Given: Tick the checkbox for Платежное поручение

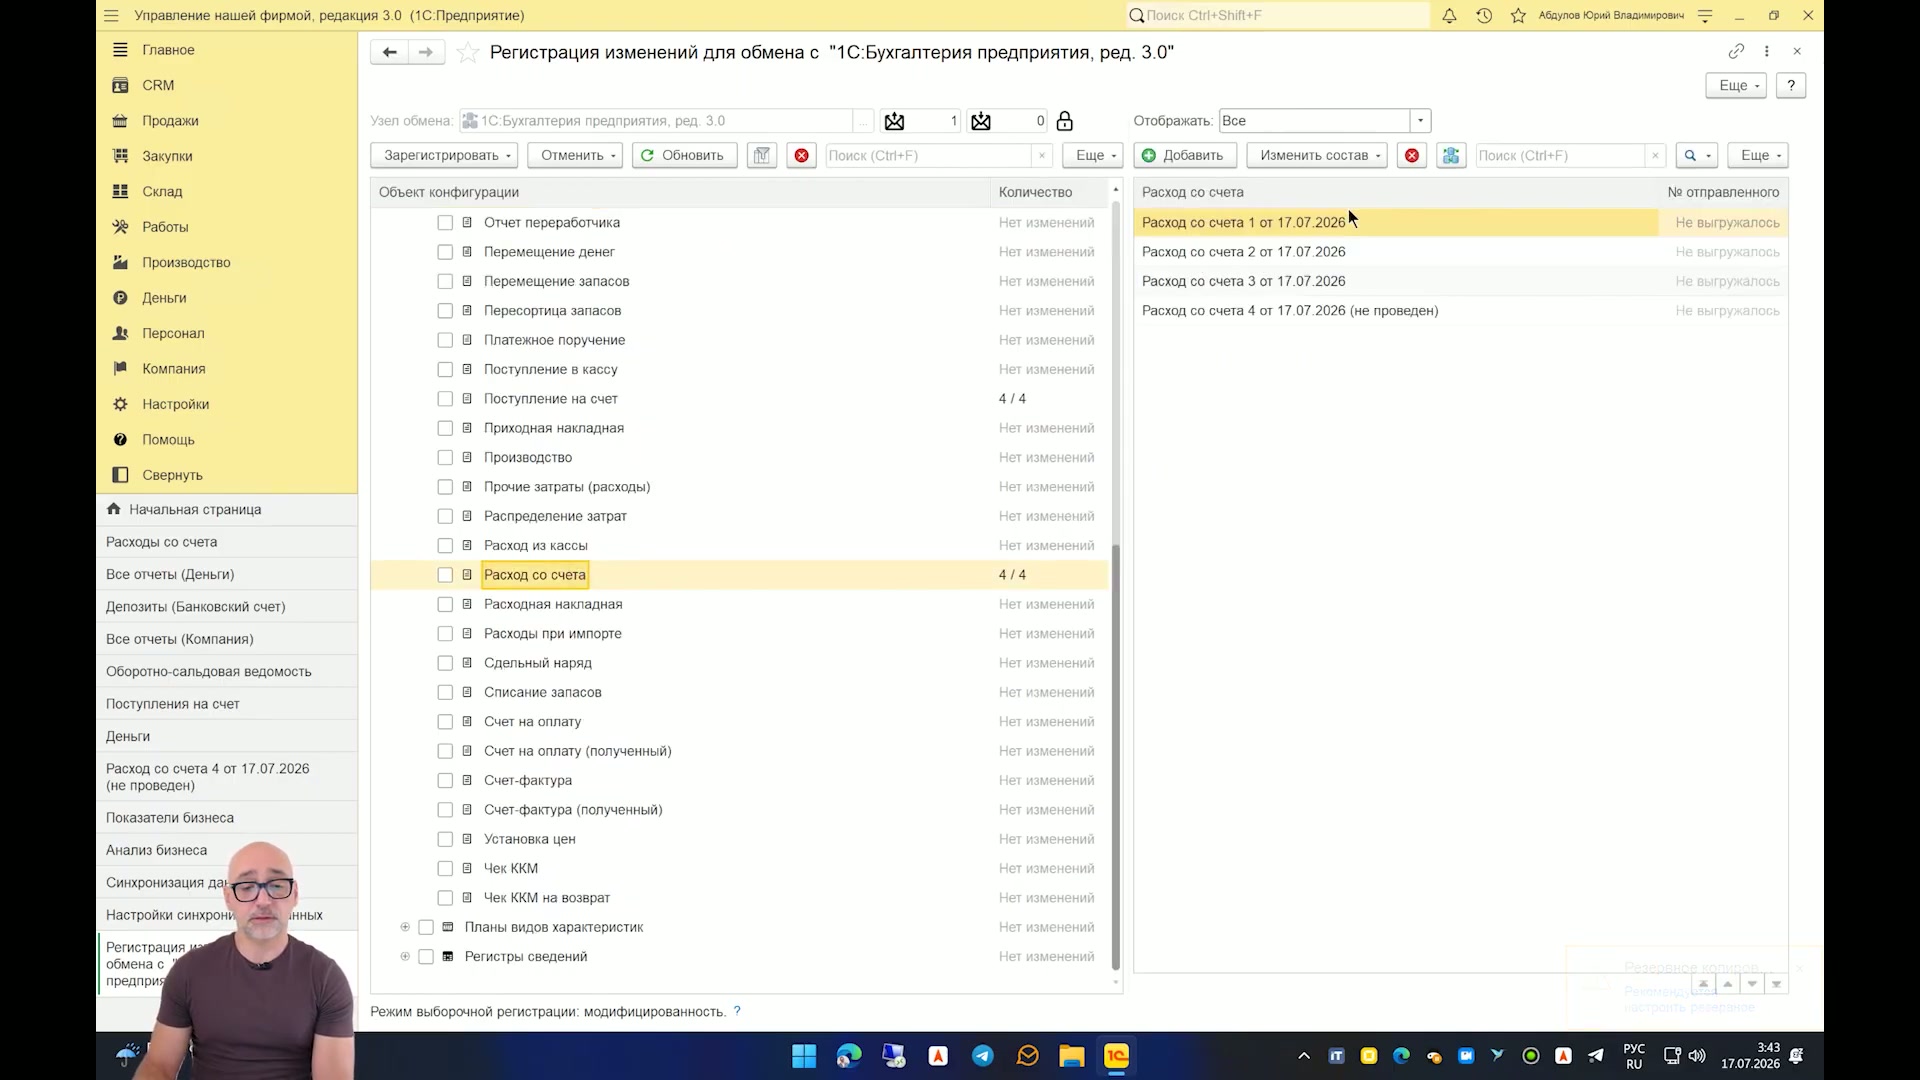Looking at the screenshot, I should tap(445, 340).
